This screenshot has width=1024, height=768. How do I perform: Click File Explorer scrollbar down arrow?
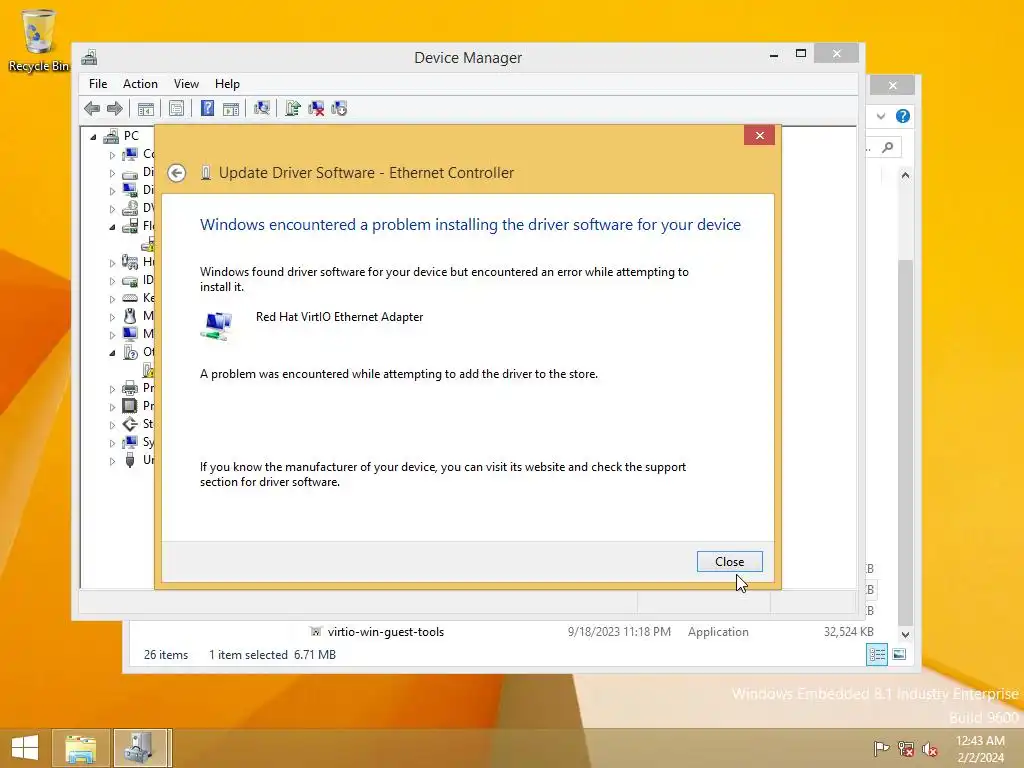click(x=905, y=634)
